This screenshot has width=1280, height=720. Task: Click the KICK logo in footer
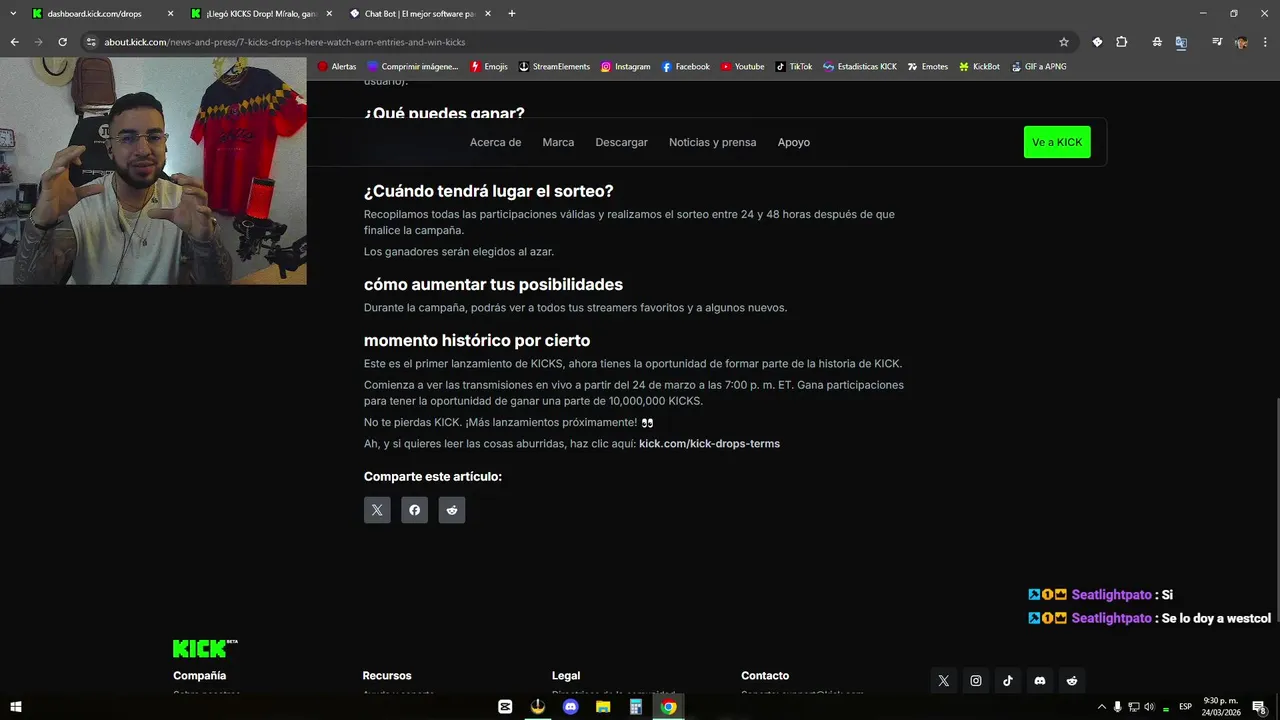205,649
